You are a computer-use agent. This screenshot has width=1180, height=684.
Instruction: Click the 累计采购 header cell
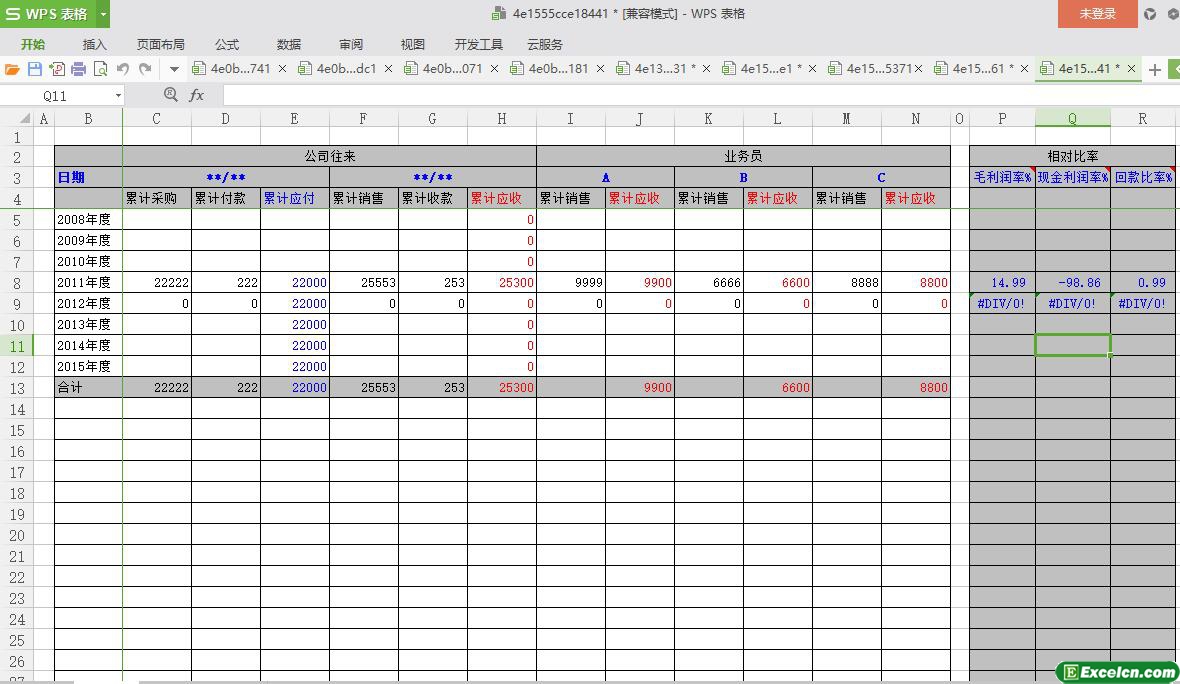[157, 199]
